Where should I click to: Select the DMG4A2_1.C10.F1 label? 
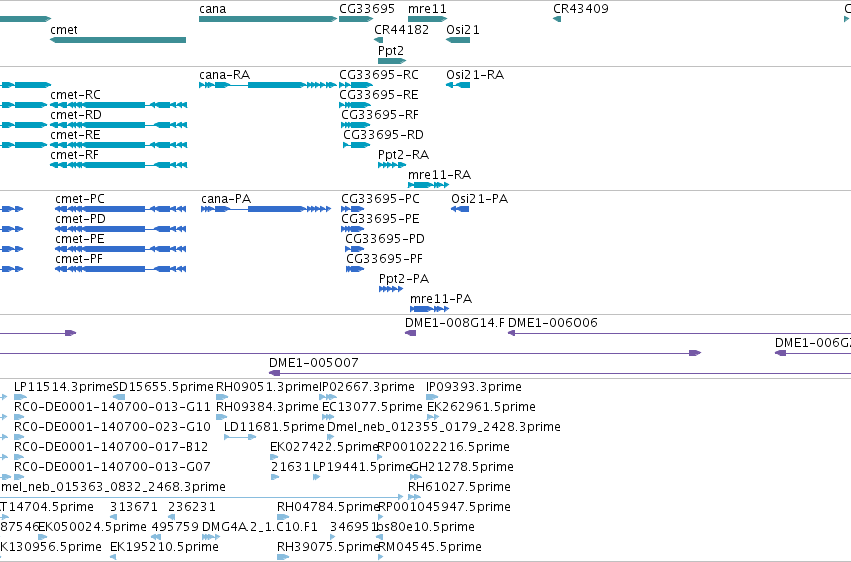click(x=260, y=528)
